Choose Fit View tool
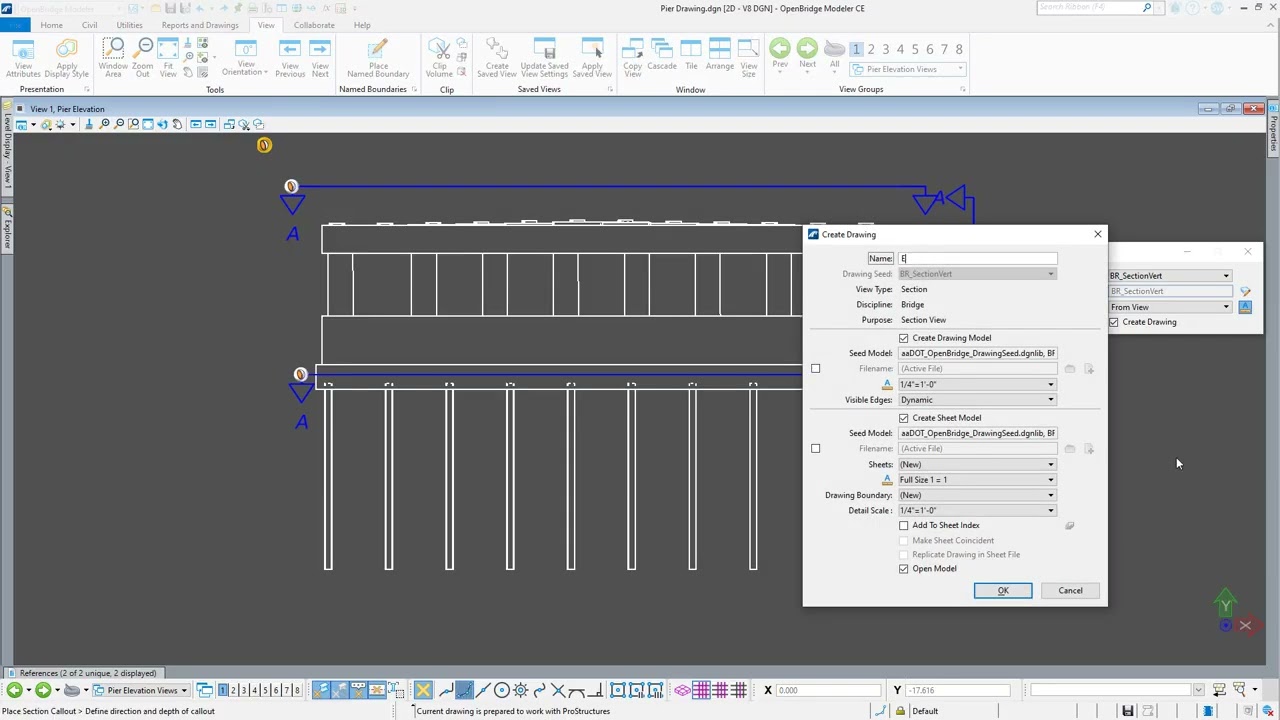Image resolution: width=1280 pixels, height=720 pixels. pos(168,58)
